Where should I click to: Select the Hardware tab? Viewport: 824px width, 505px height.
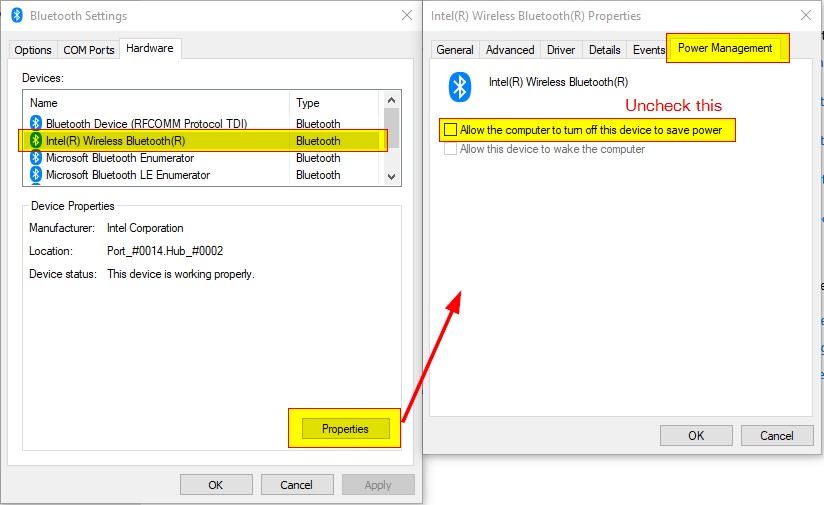tap(150, 48)
